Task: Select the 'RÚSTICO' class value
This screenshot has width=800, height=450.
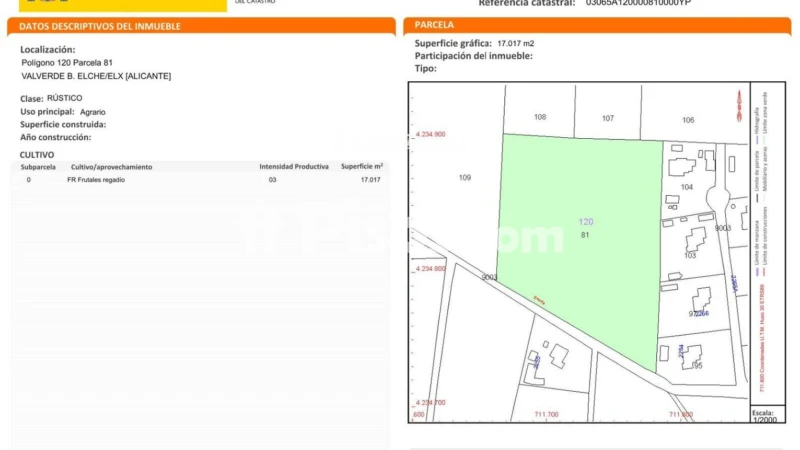Action: point(64,98)
